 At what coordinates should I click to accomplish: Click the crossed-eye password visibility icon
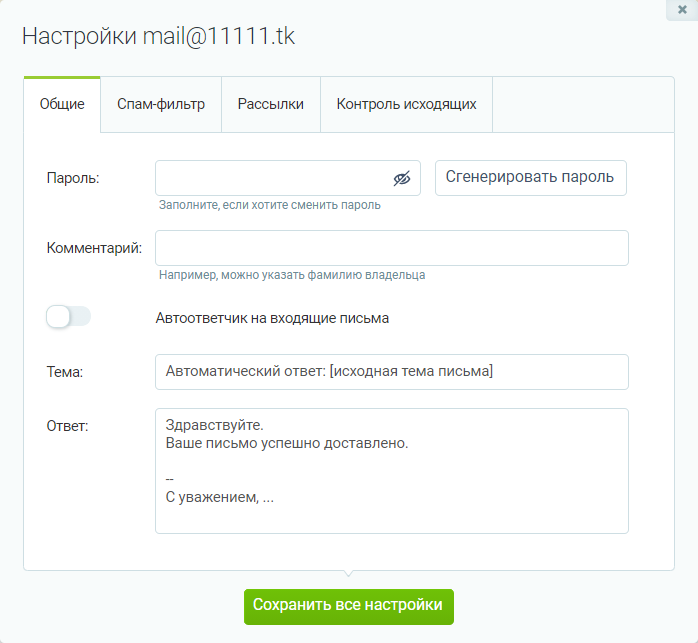click(x=402, y=179)
